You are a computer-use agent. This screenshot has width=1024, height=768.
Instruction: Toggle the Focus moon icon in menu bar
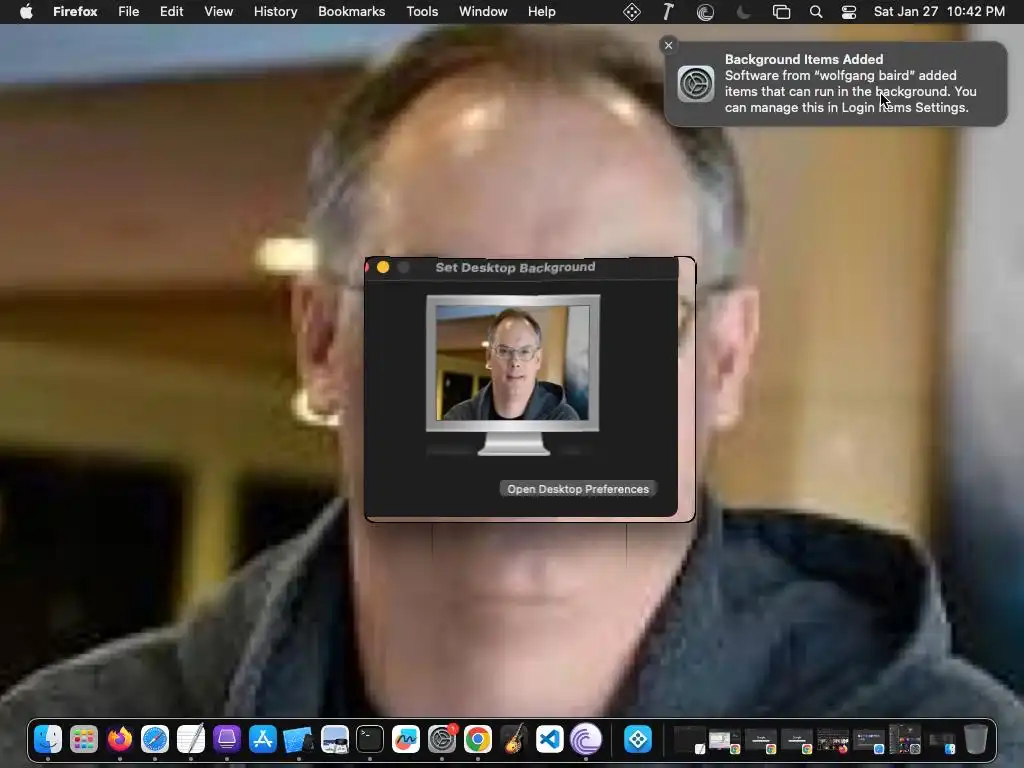[743, 12]
